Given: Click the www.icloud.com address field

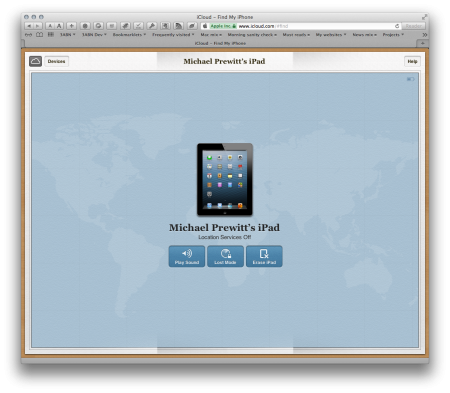Looking at the screenshot, I should 301,26.
